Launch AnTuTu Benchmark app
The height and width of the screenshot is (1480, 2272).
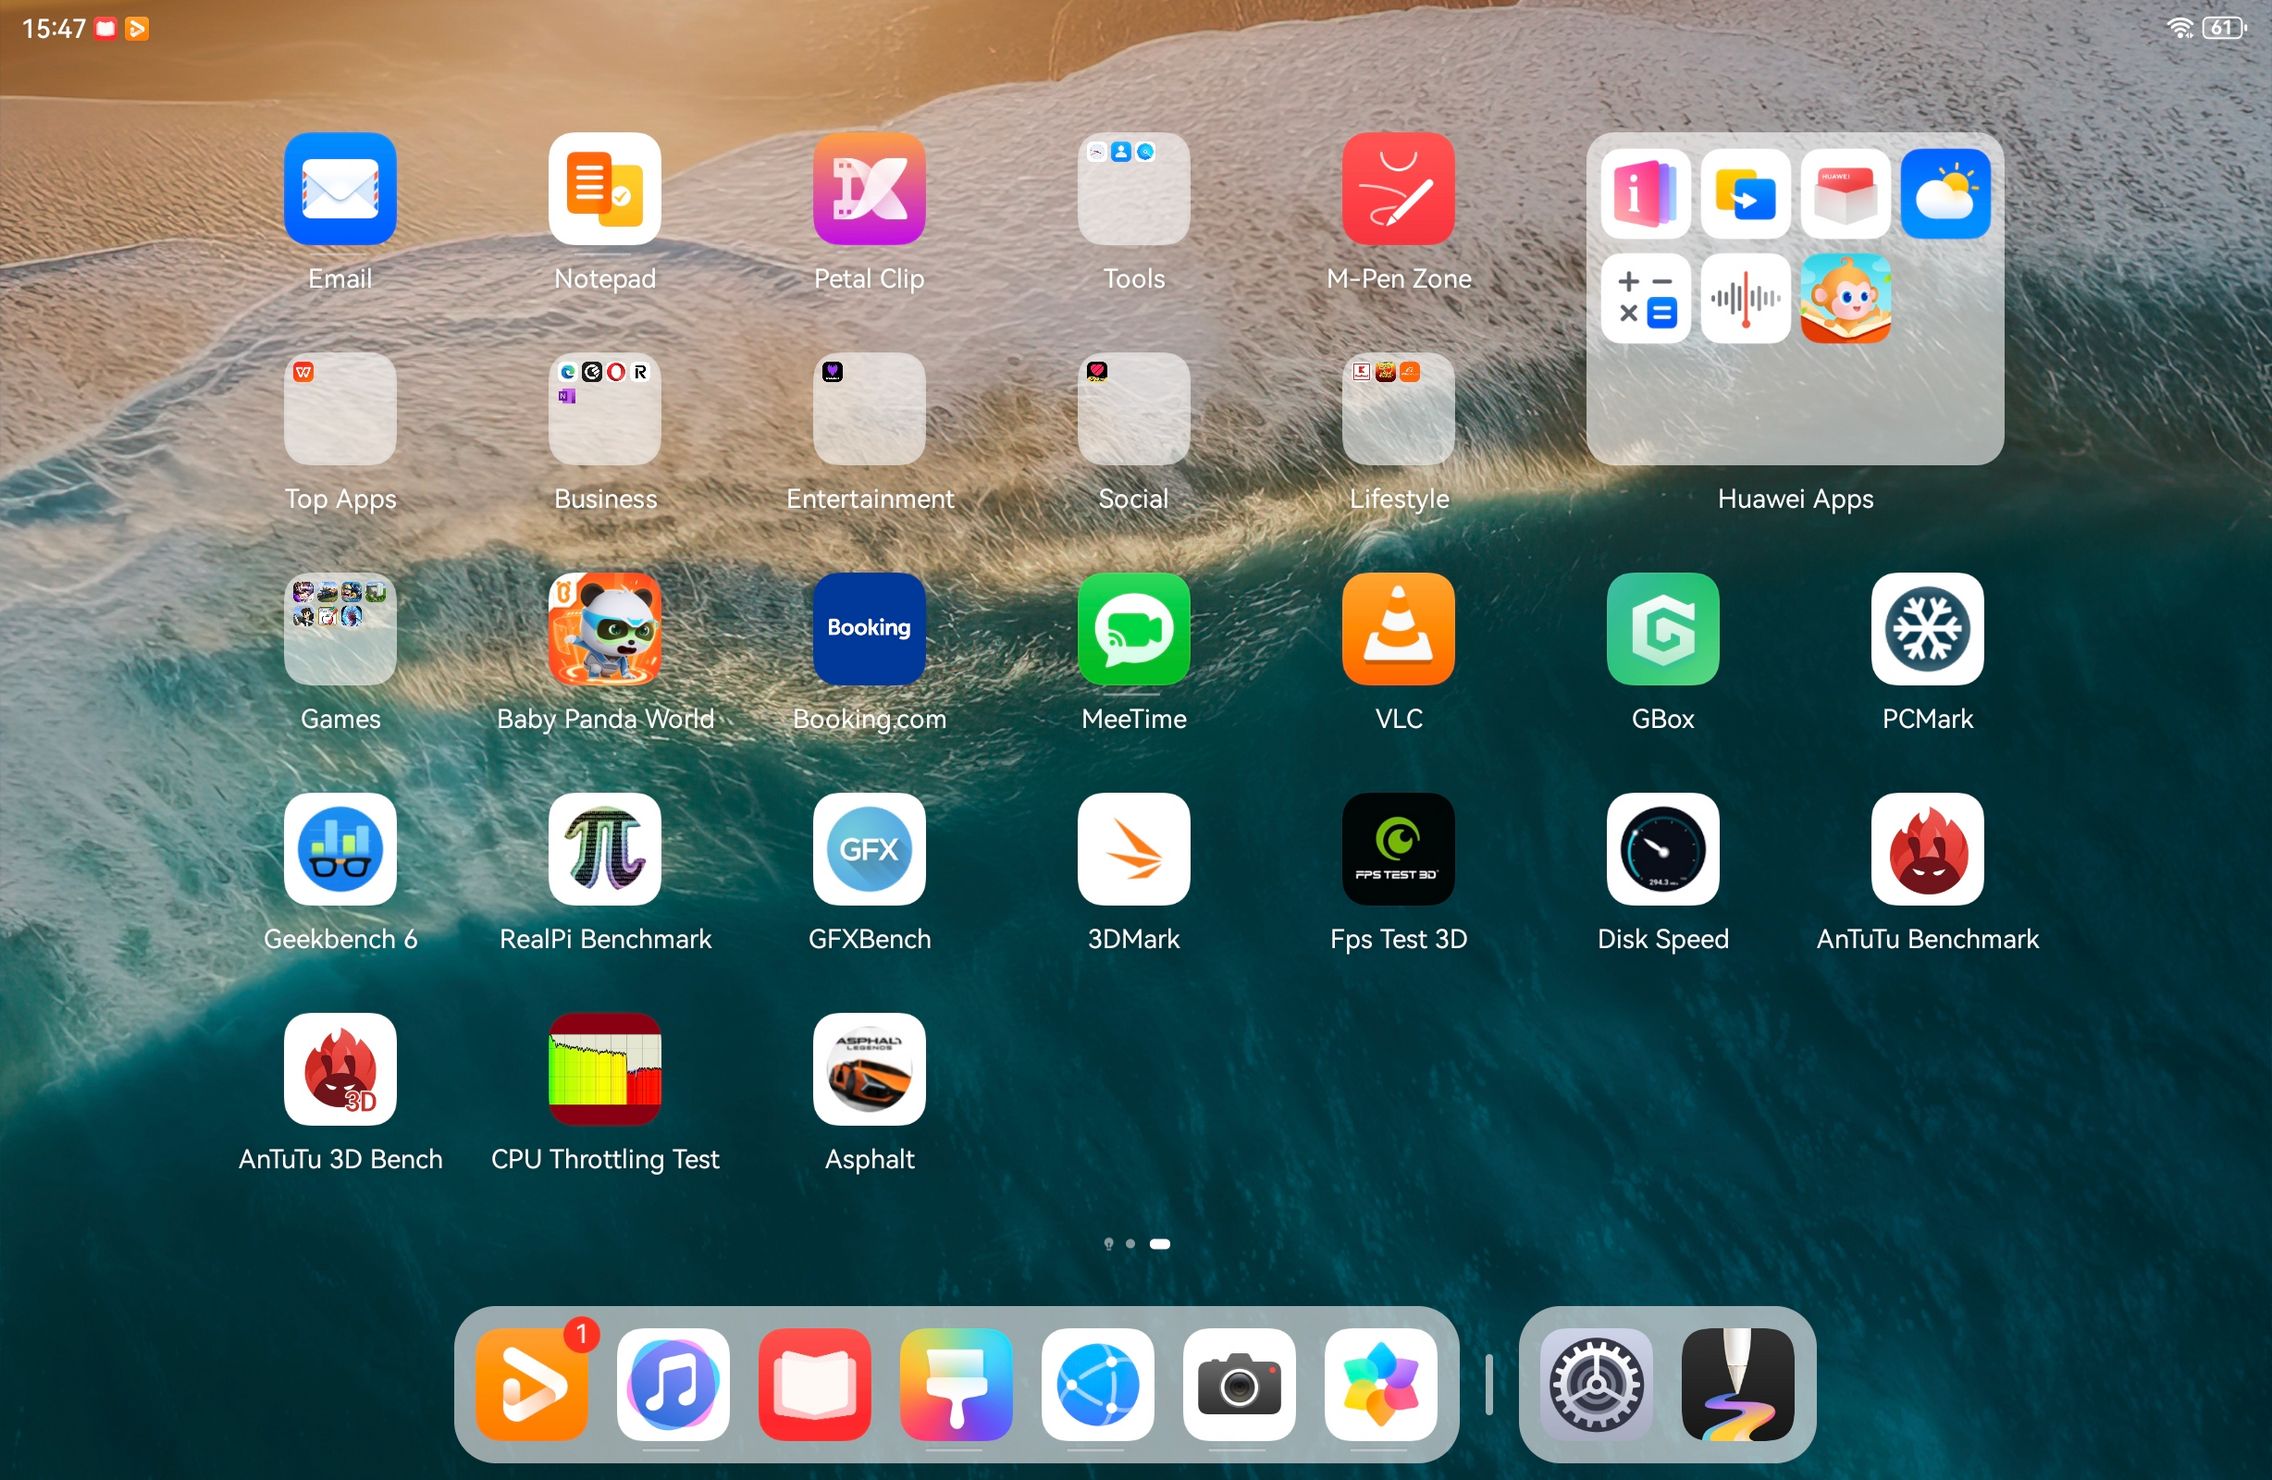click(1927, 849)
